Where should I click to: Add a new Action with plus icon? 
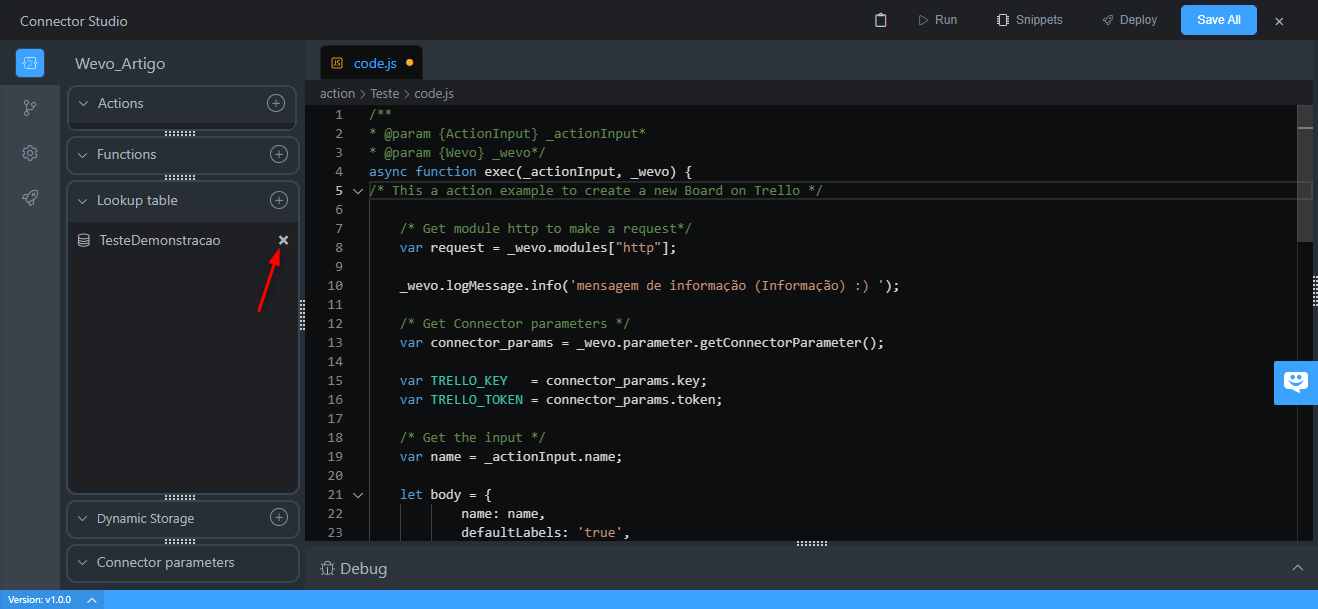276,103
